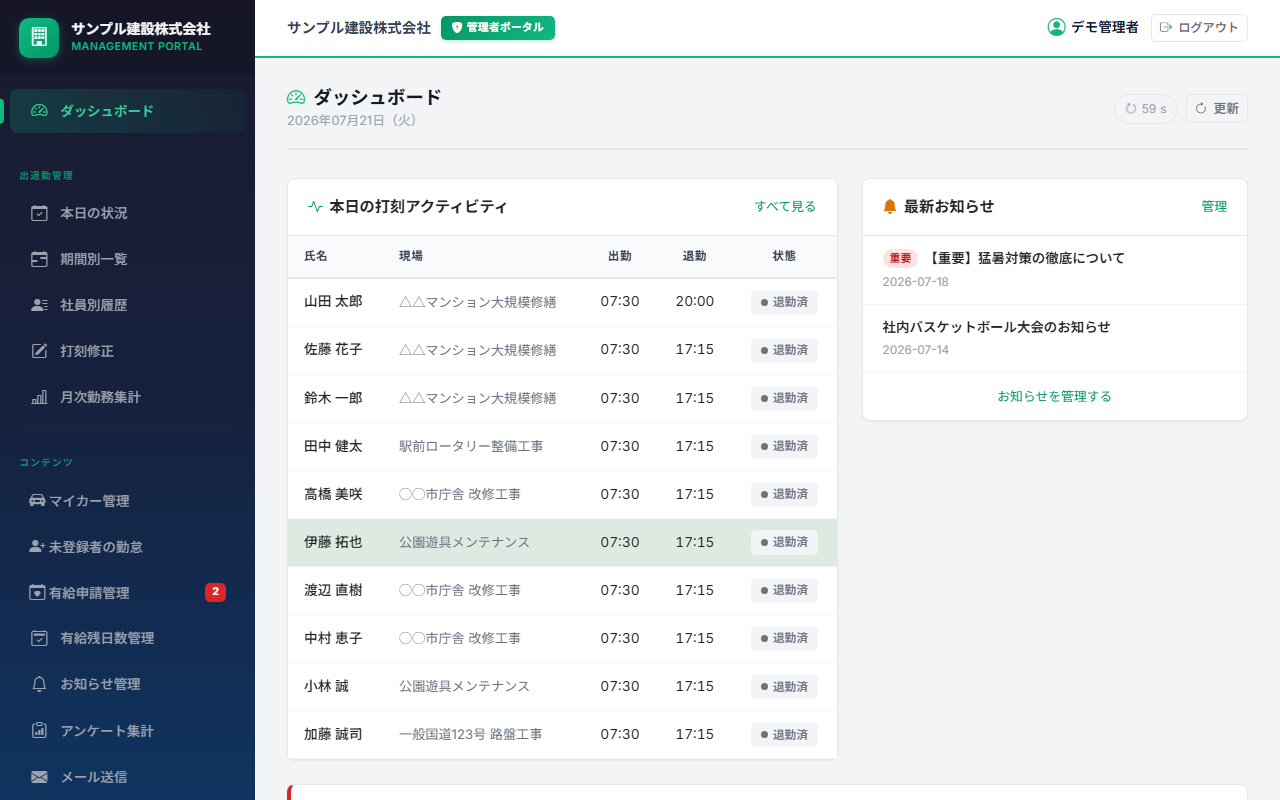Viewport: 1280px width, 800px height.
Task: Click 駅前ロータリー整備工事 site cell
Action: (471, 446)
